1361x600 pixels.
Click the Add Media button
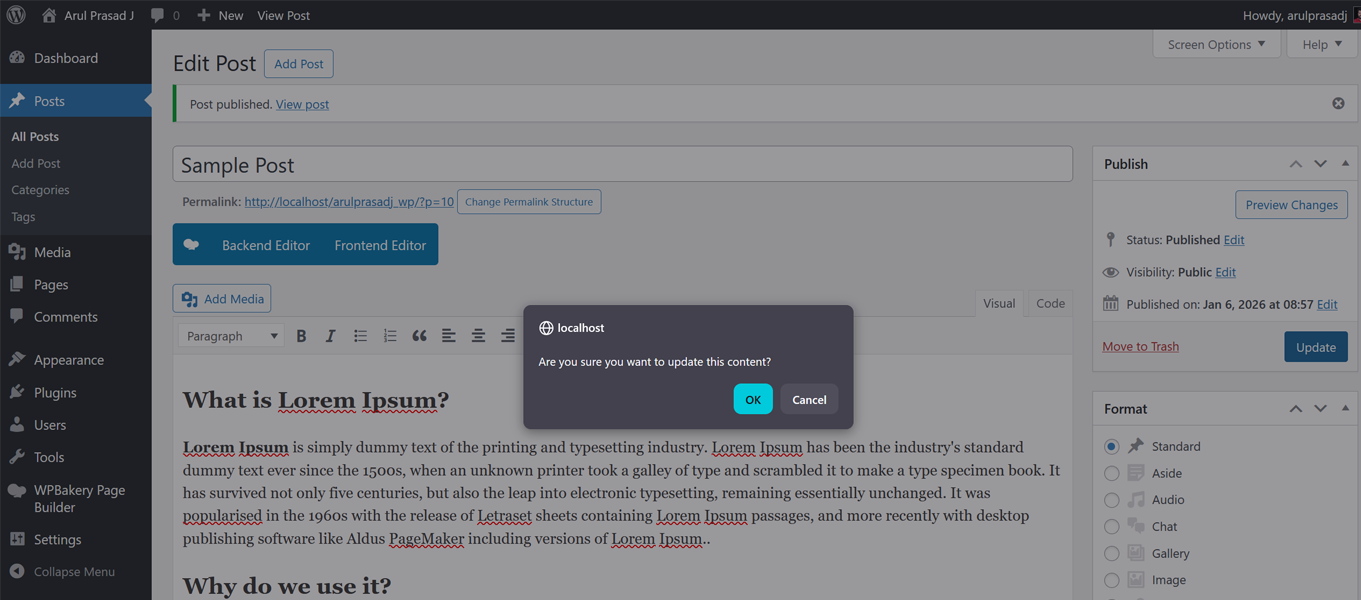tap(222, 299)
